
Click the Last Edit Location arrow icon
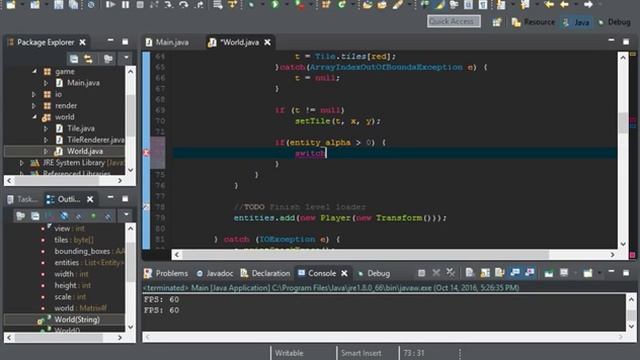coord(549,4)
